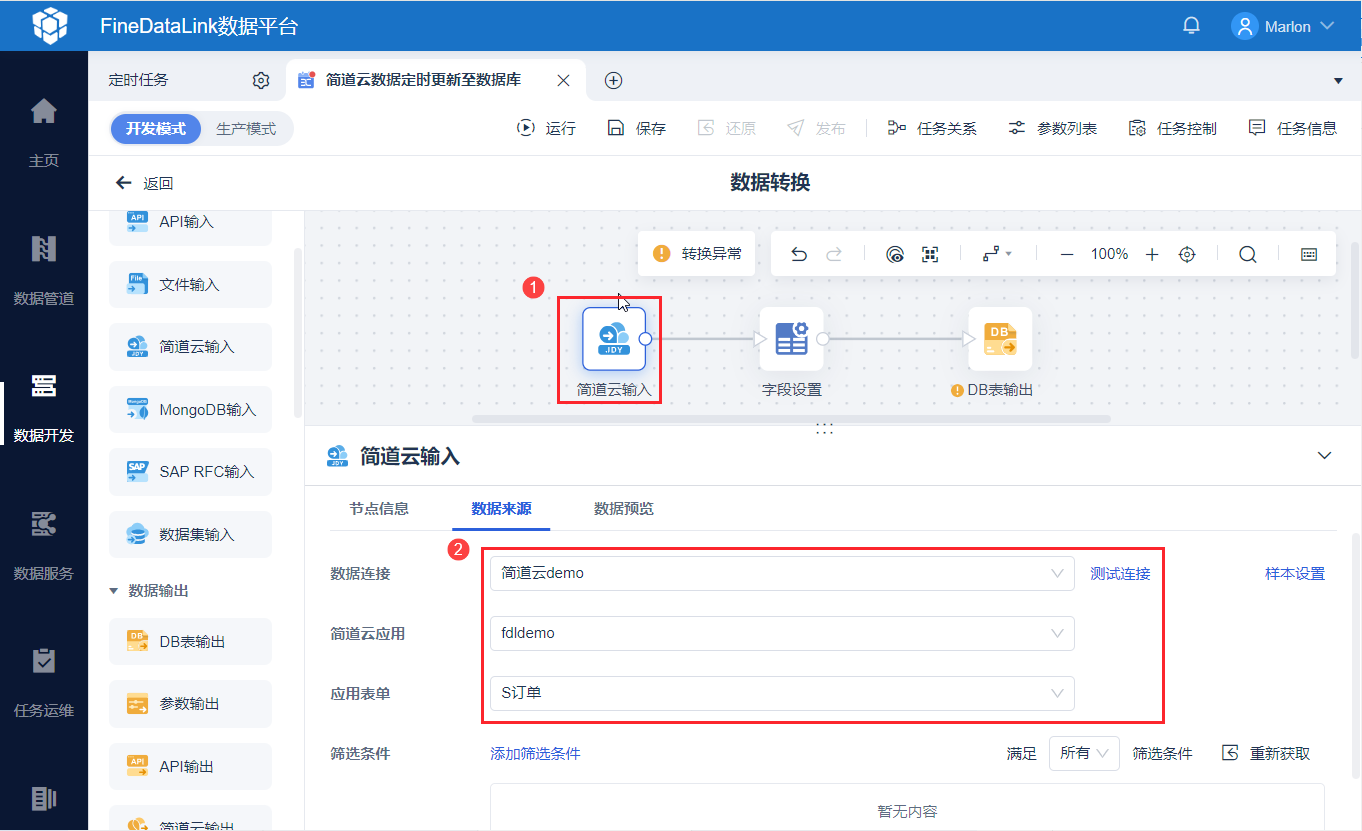
Task: Switch to 节点信息 tab
Action: (x=379, y=509)
